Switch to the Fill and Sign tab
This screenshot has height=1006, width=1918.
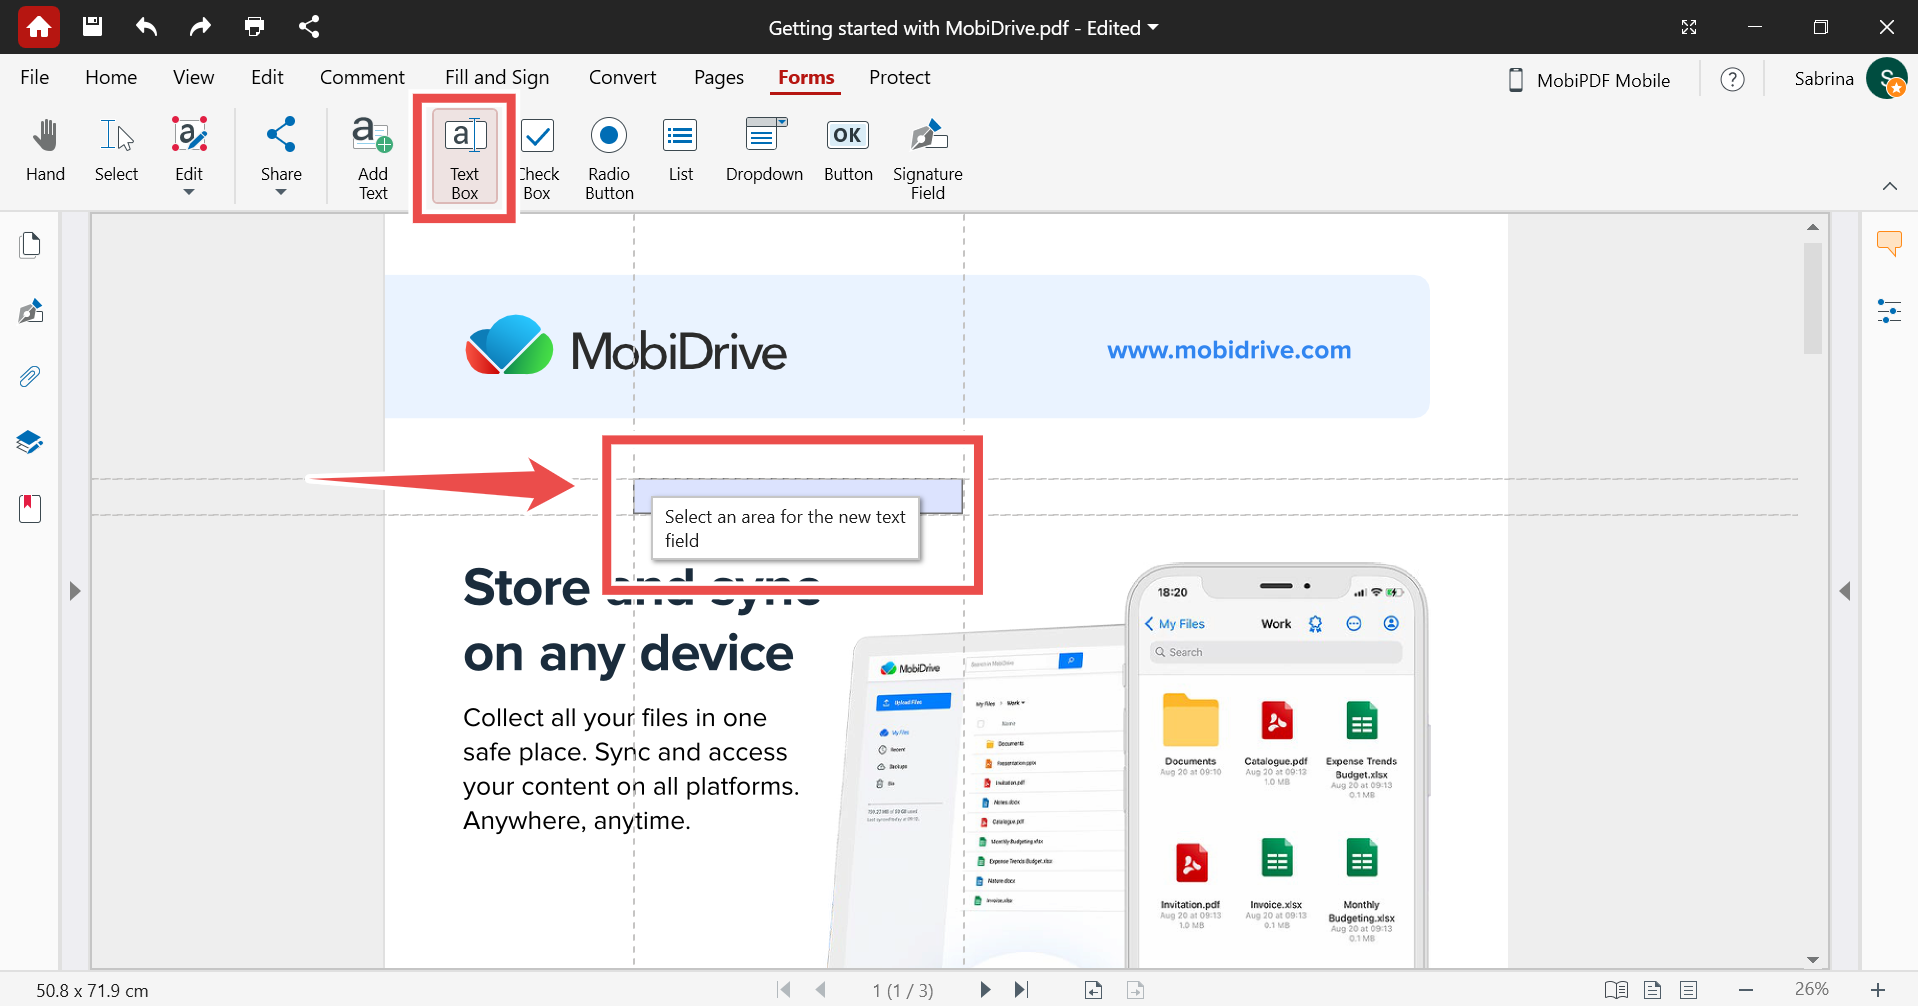497,77
